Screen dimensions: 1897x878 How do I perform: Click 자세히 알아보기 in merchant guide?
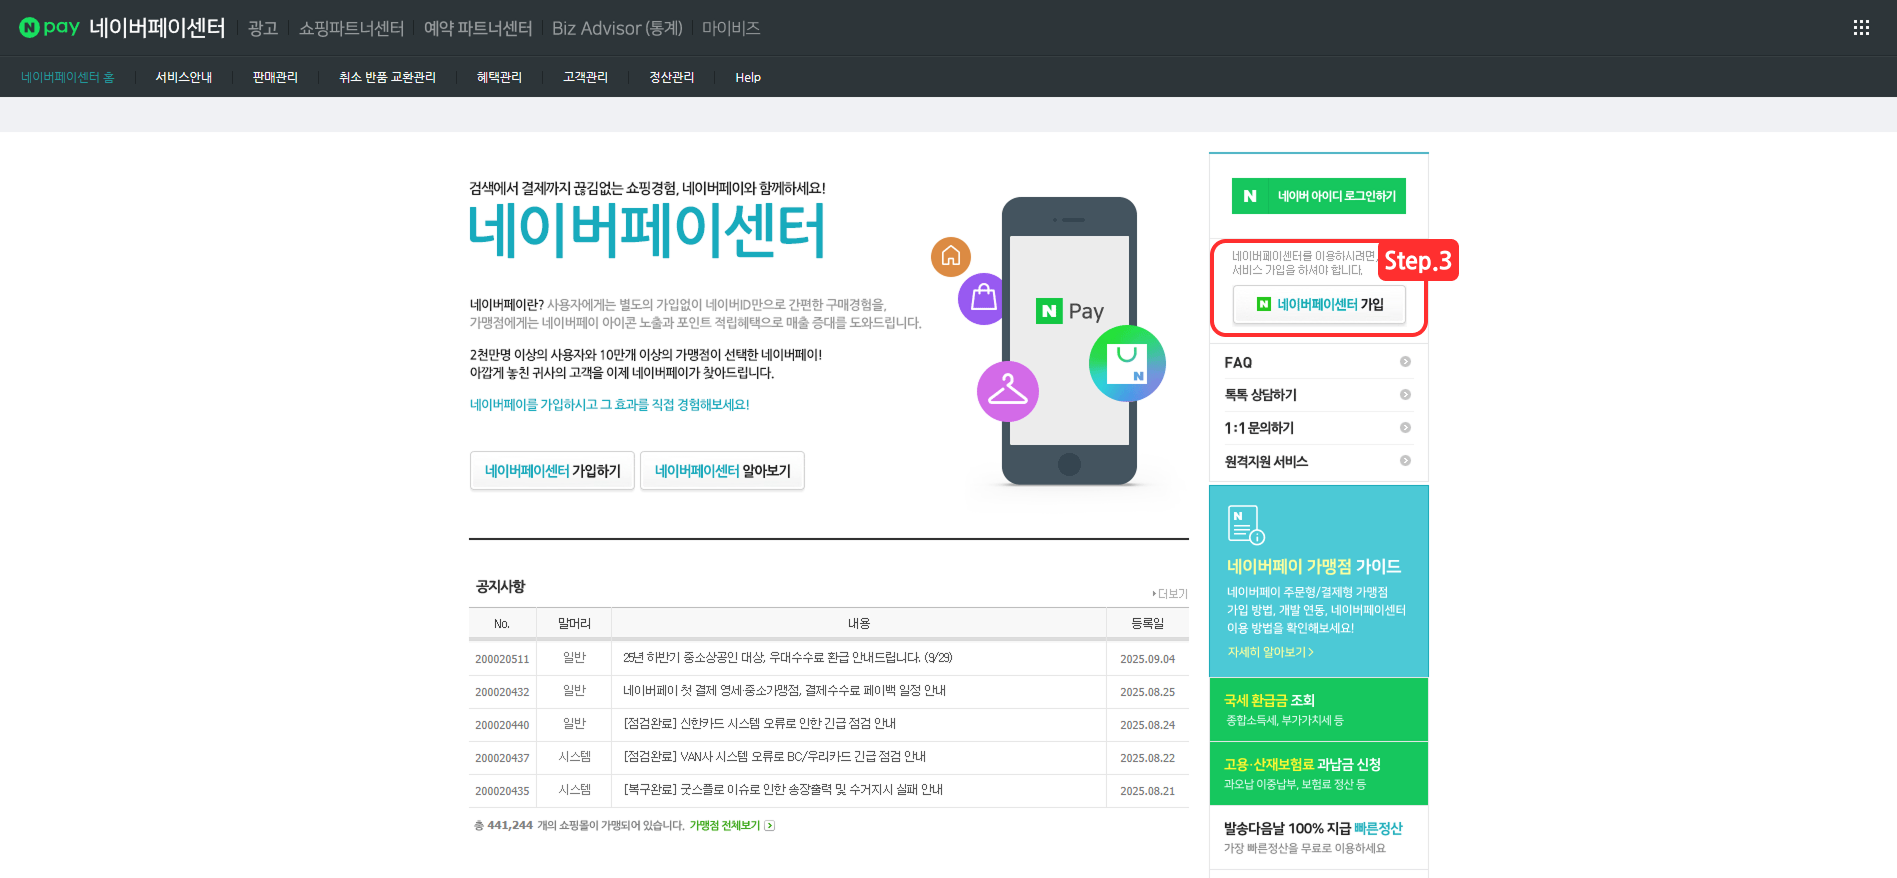point(1270,652)
